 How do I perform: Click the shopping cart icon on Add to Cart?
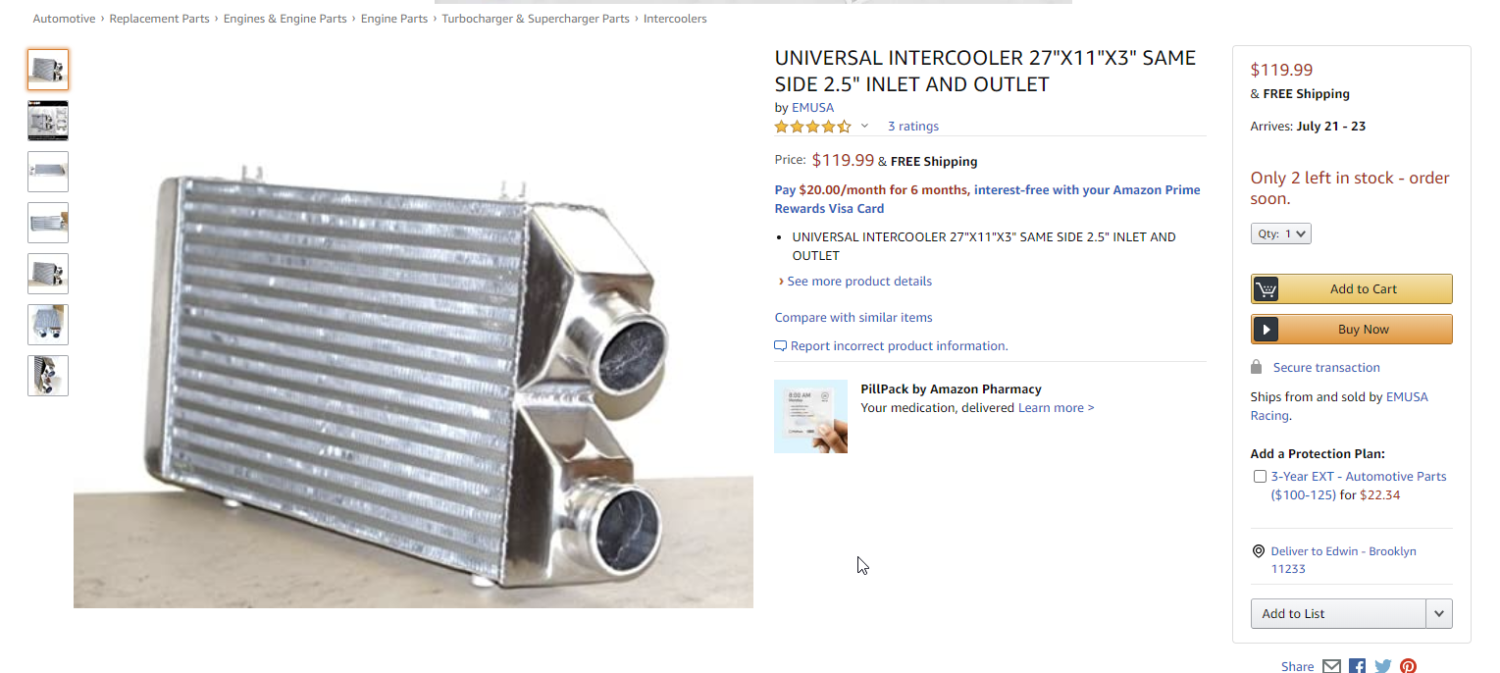click(1266, 289)
